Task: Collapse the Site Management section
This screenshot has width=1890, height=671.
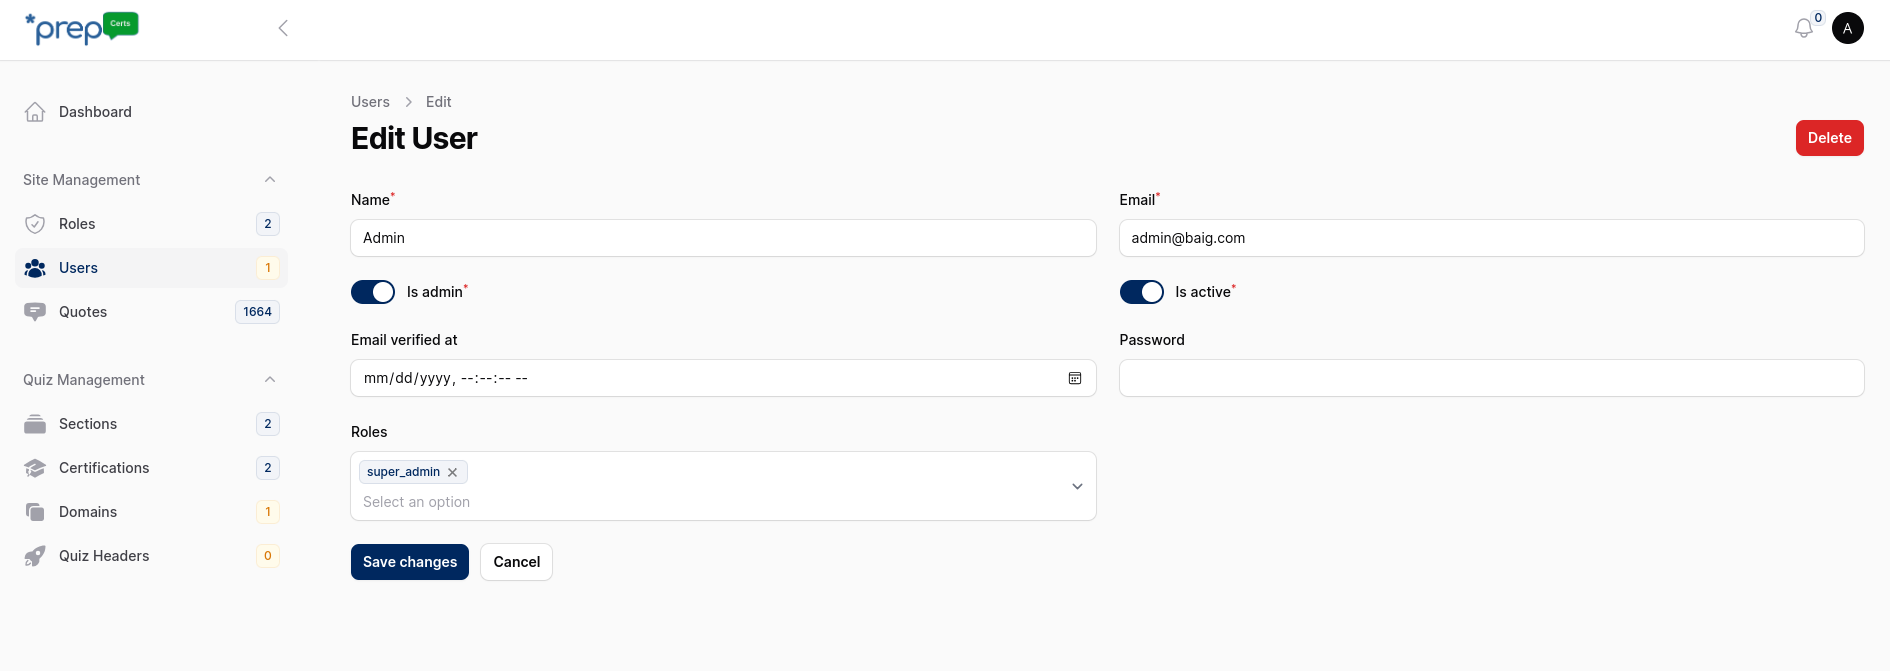Action: tap(270, 180)
